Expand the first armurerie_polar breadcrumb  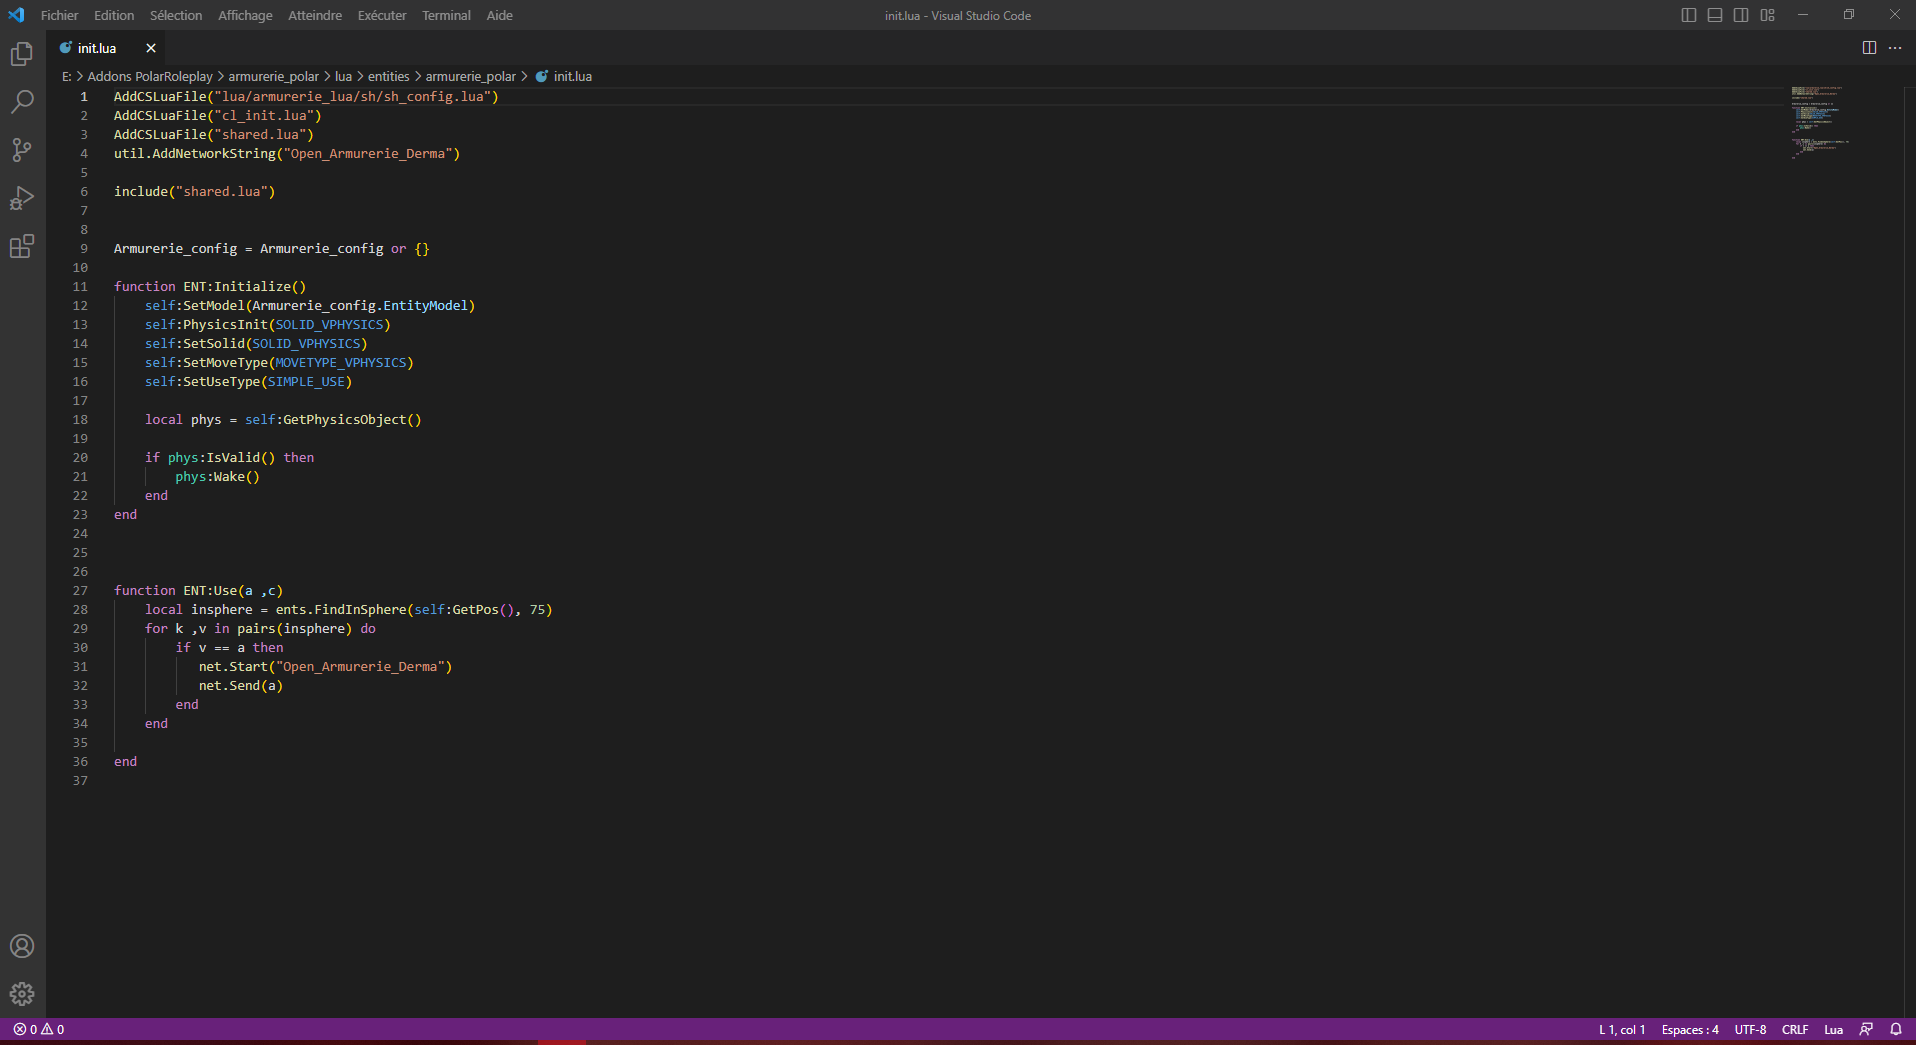click(273, 76)
